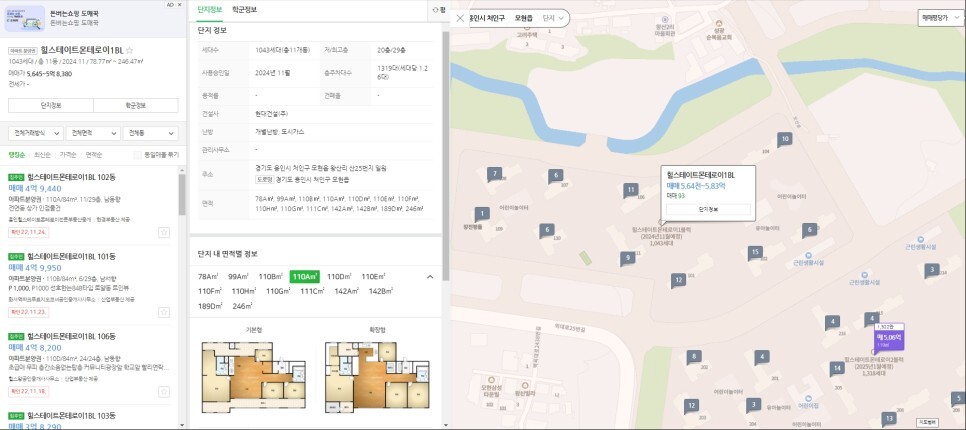Image resolution: width=966 pixels, height=430 pixels.
Task: Select the 110B㎡ area type
Action: 271,277
